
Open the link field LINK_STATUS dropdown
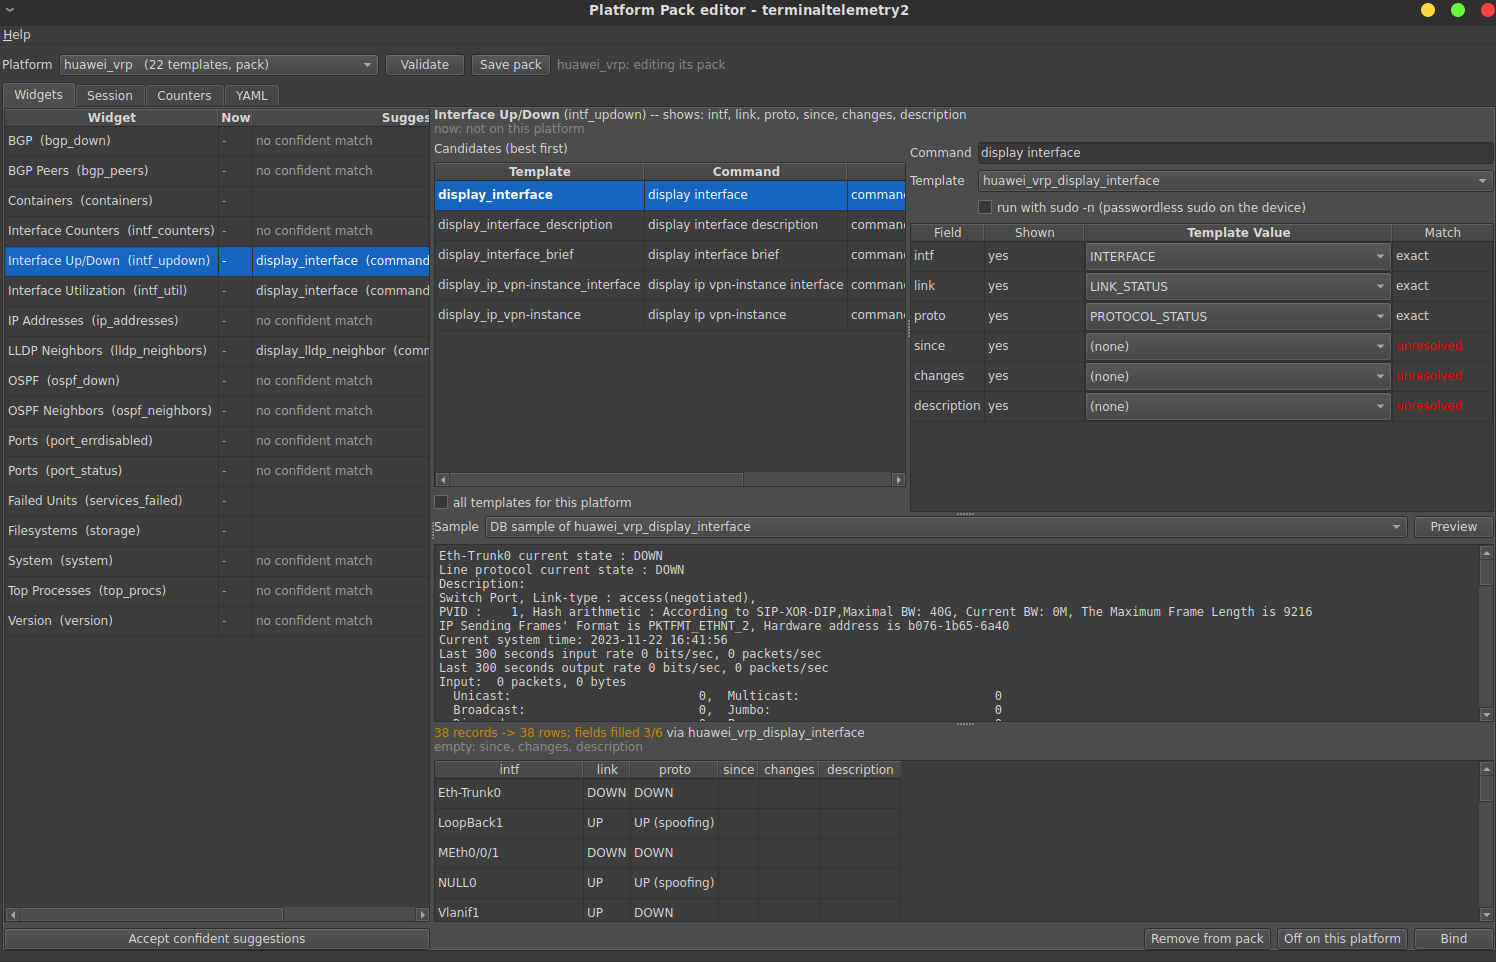pos(1238,287)
